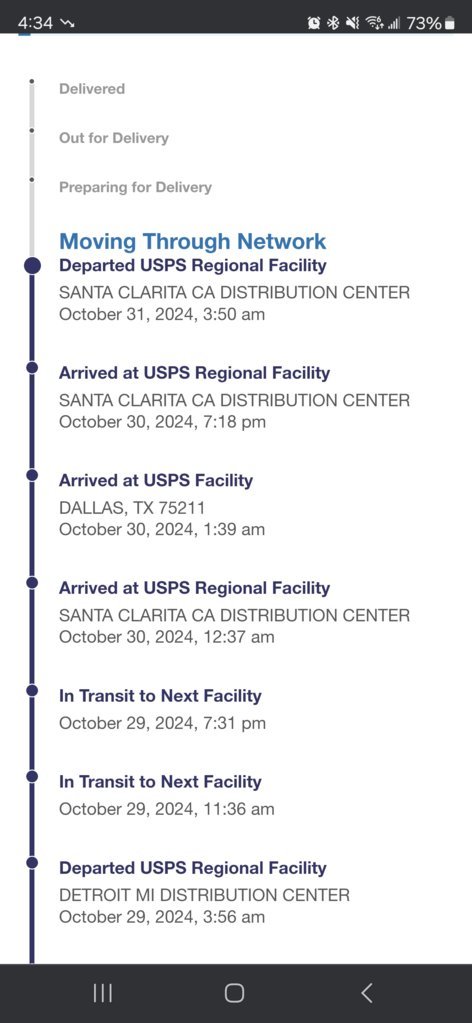472x1023 pixels.
Task: Select the Out for Delivery step
Action: tap(114, 138)
